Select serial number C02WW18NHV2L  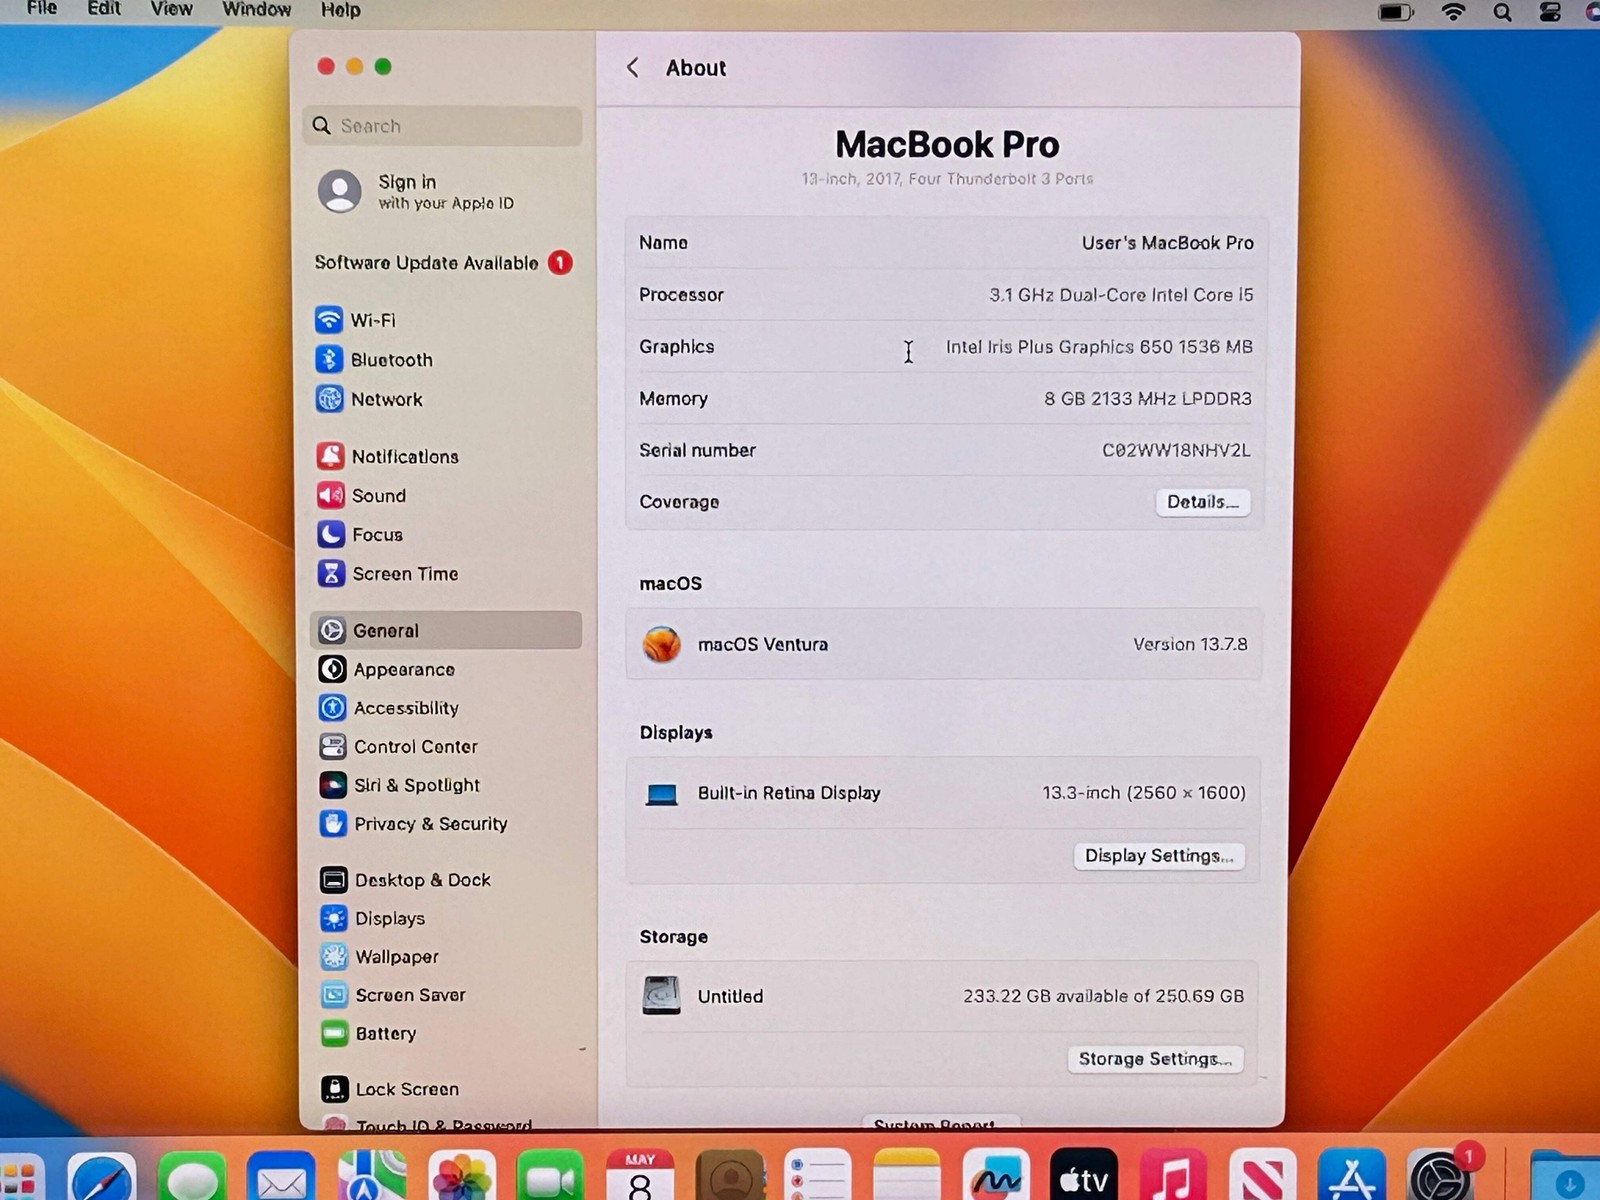[x=1176, y=450]
